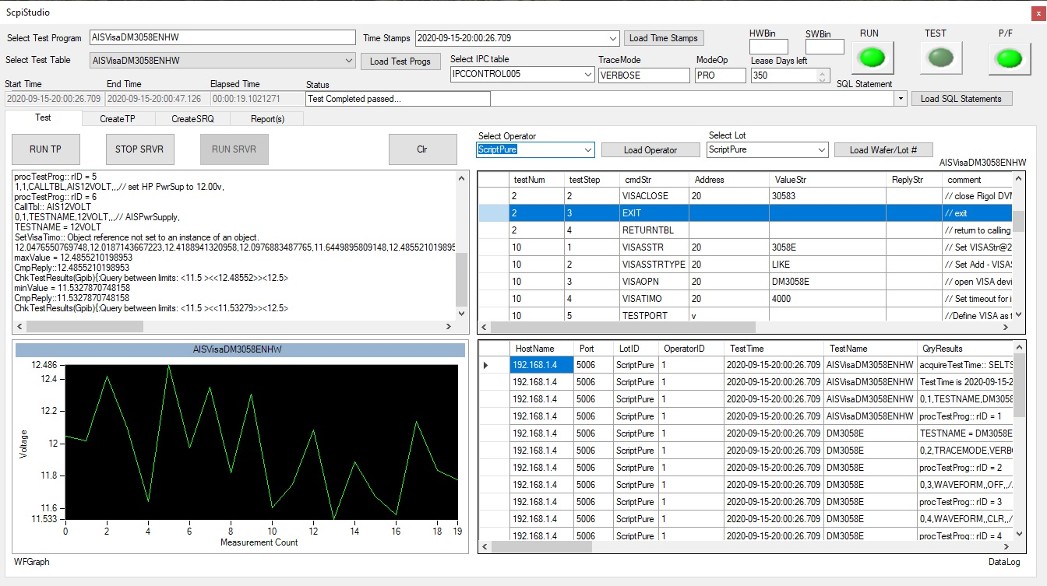Click the testNum column header

[536, 180]
